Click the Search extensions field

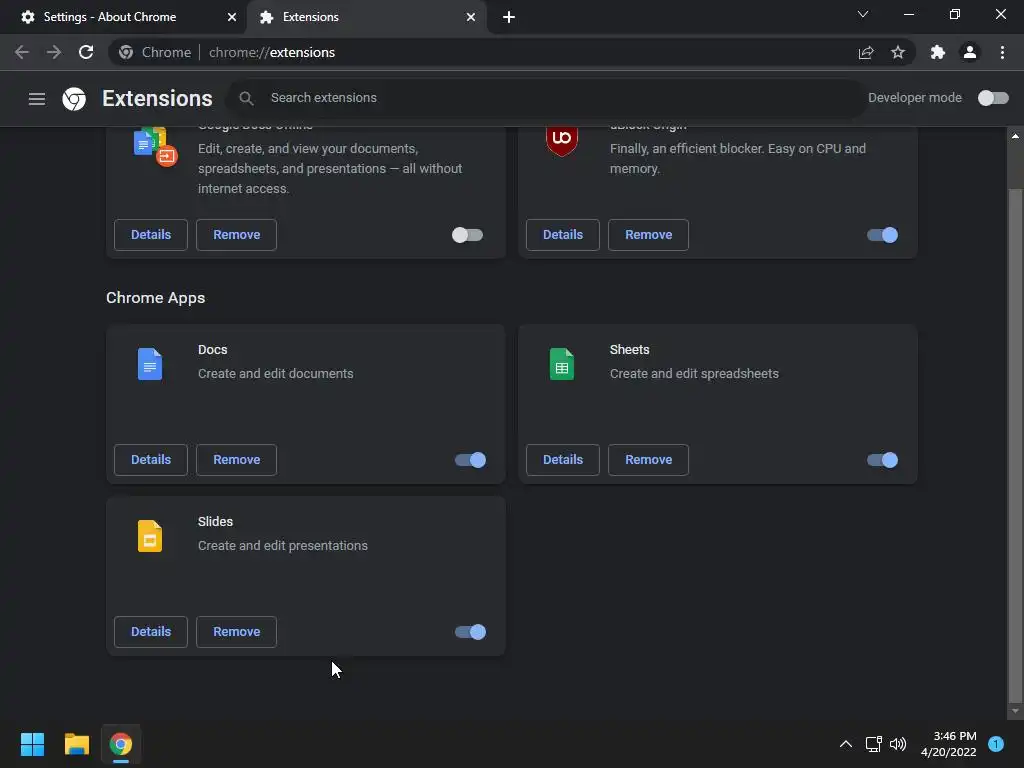546,98
